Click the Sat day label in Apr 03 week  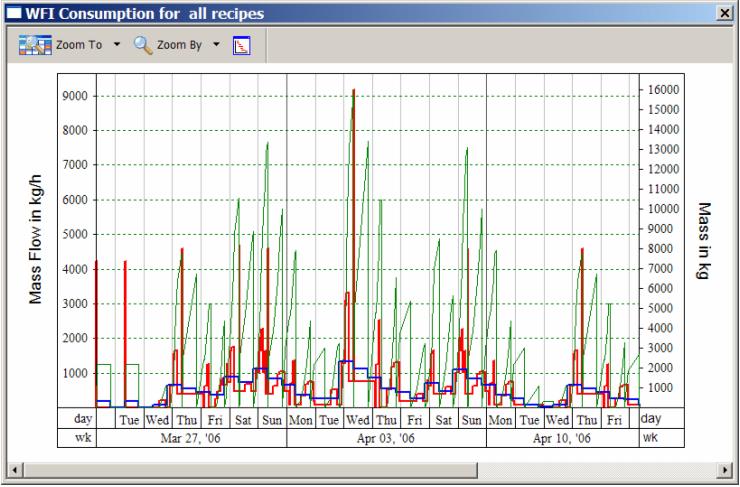pos(443,419)
